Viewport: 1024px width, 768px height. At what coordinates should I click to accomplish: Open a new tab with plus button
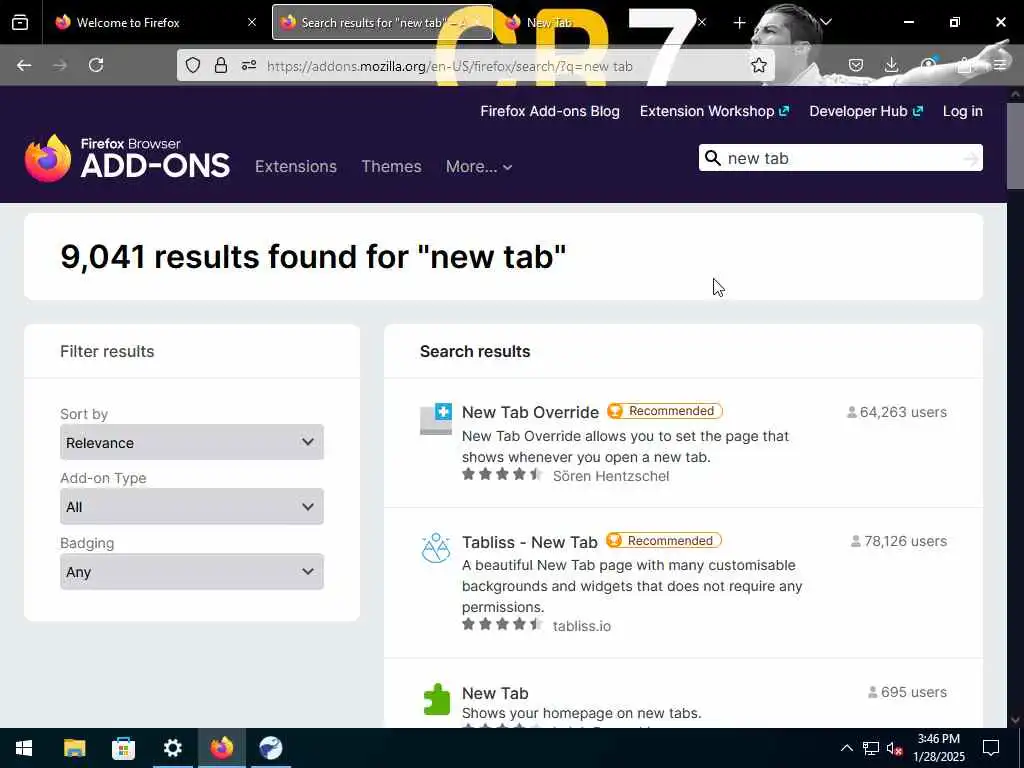(x=739, y=23)
